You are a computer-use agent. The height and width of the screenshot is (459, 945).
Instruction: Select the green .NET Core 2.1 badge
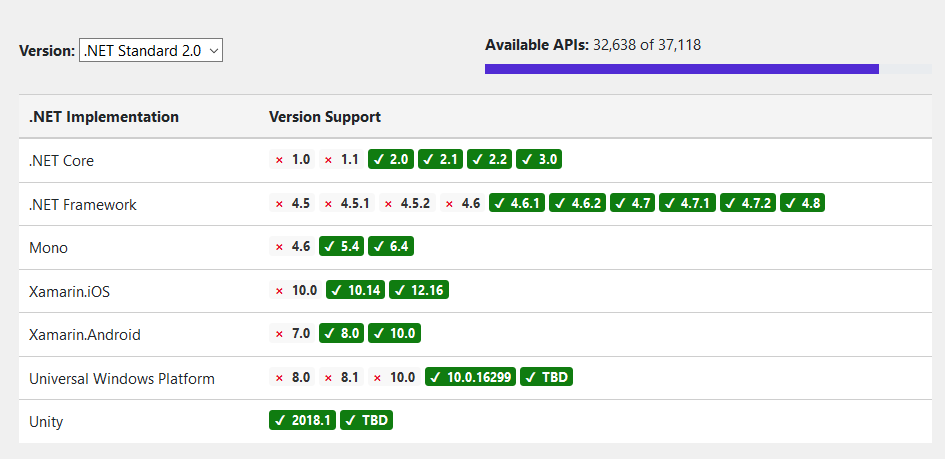coord(441,160)
